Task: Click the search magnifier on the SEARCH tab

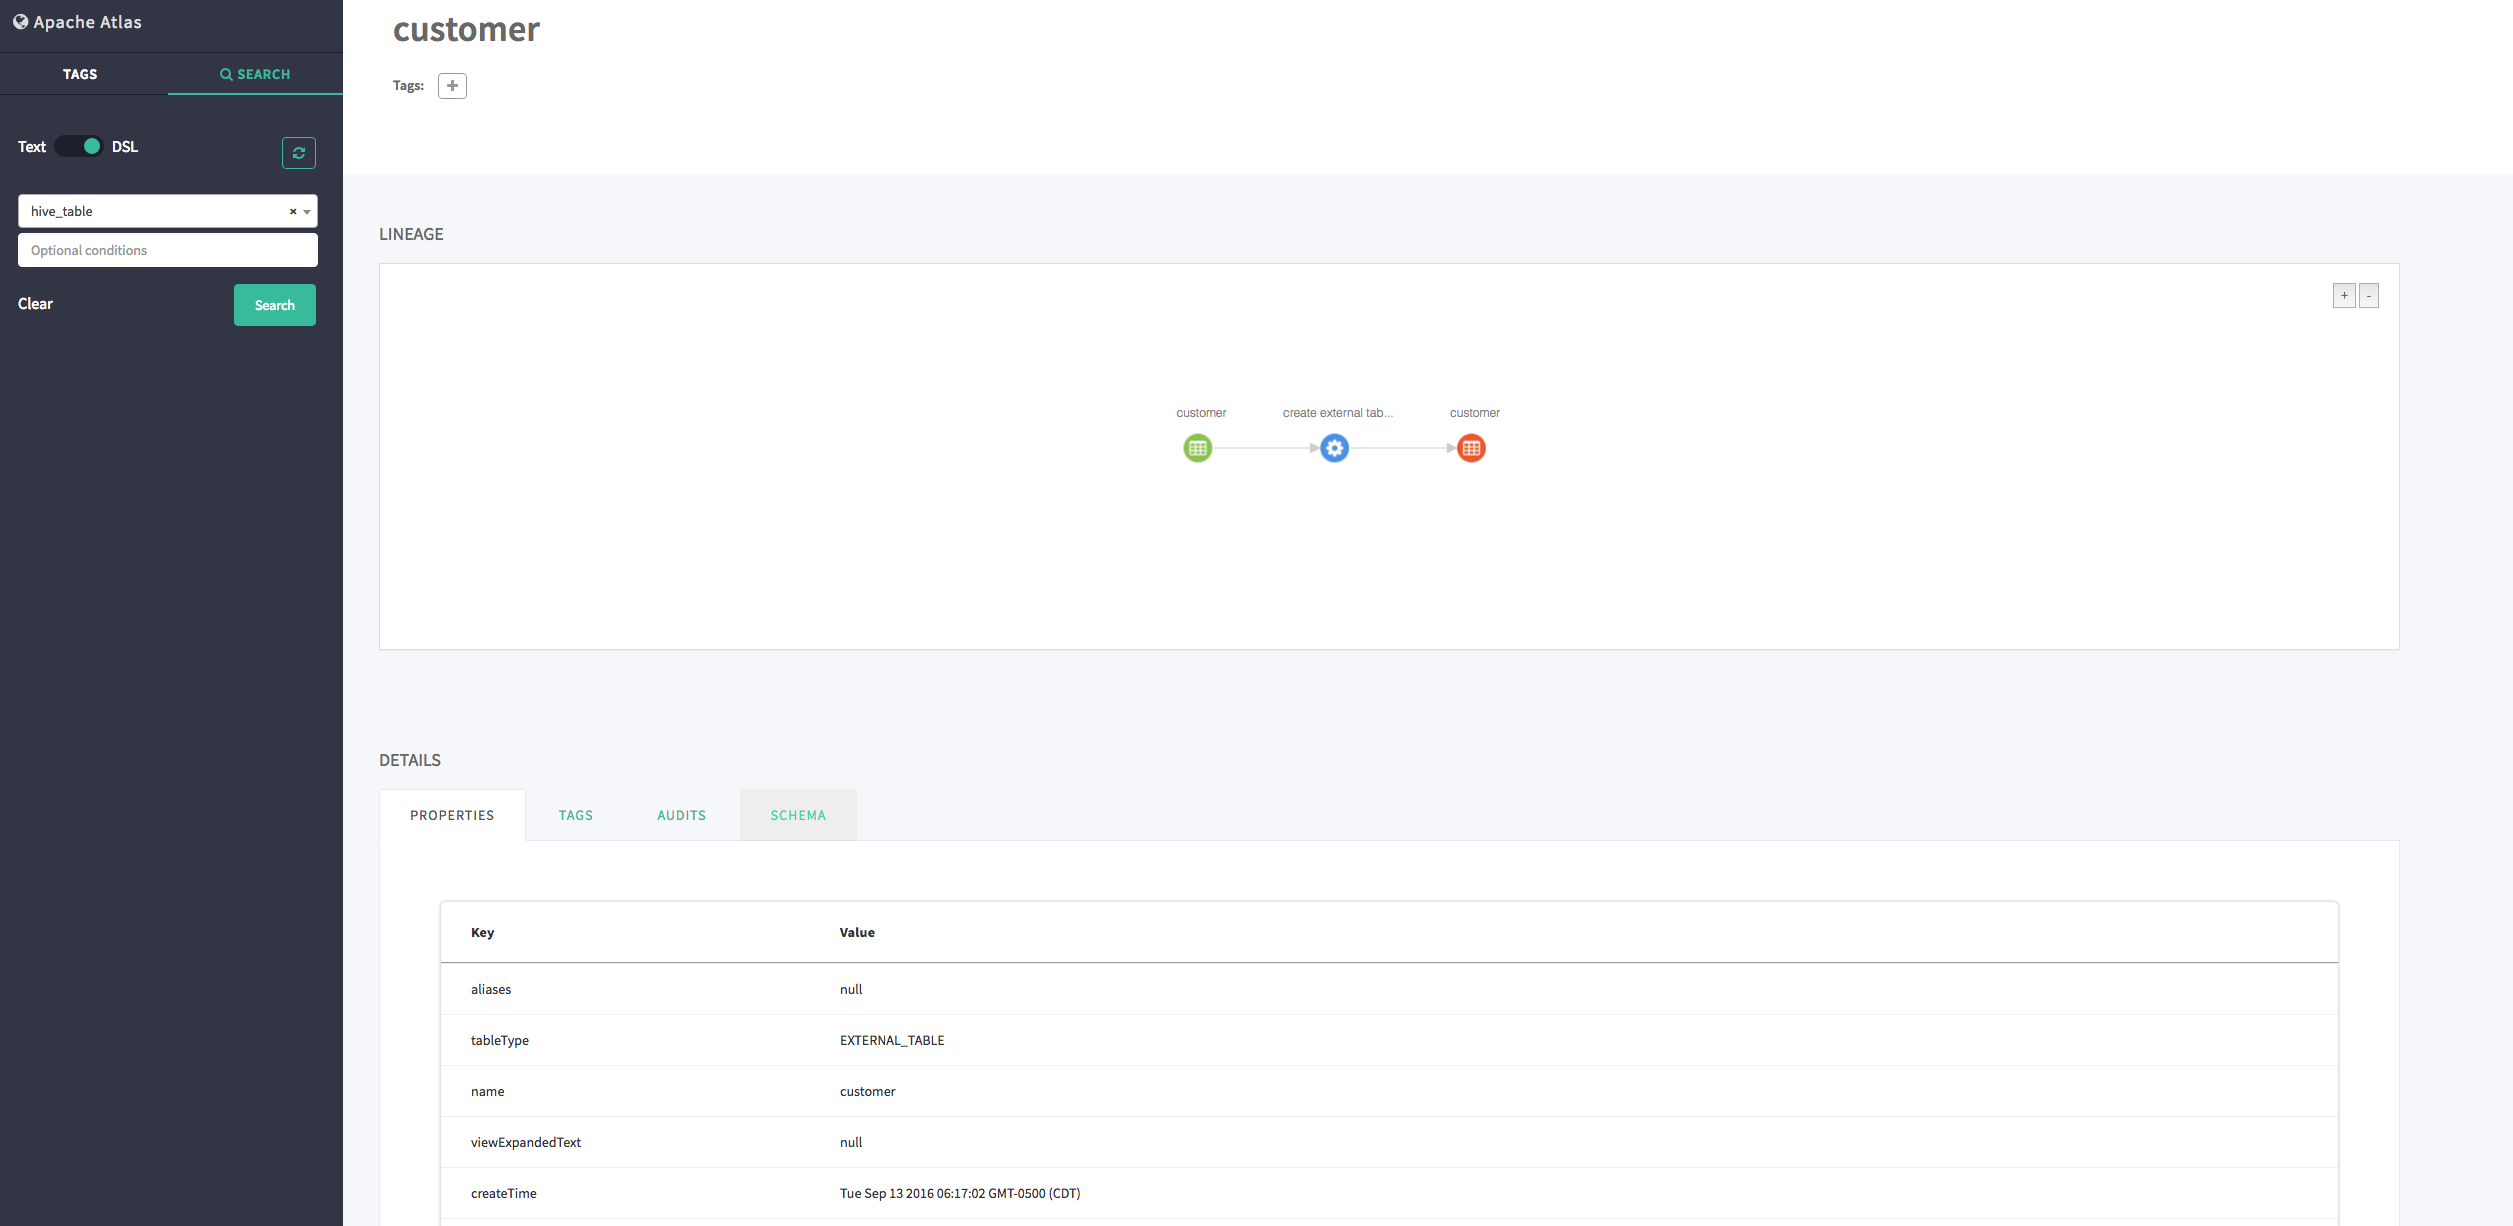Action: pyautogui.click(x=224, y=73)
